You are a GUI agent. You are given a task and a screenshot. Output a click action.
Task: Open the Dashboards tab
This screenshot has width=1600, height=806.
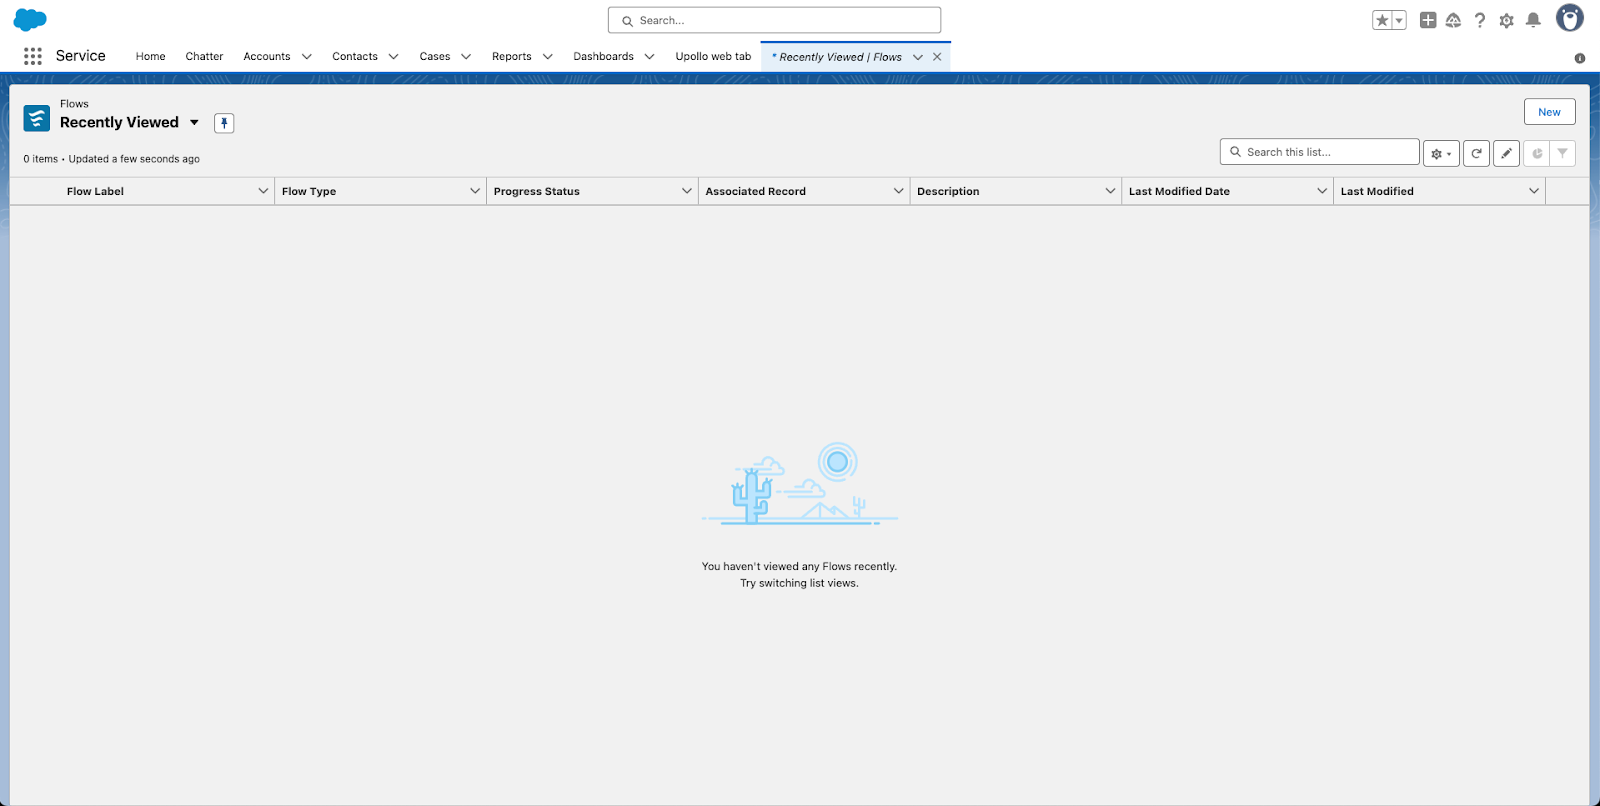click(604, 57)
